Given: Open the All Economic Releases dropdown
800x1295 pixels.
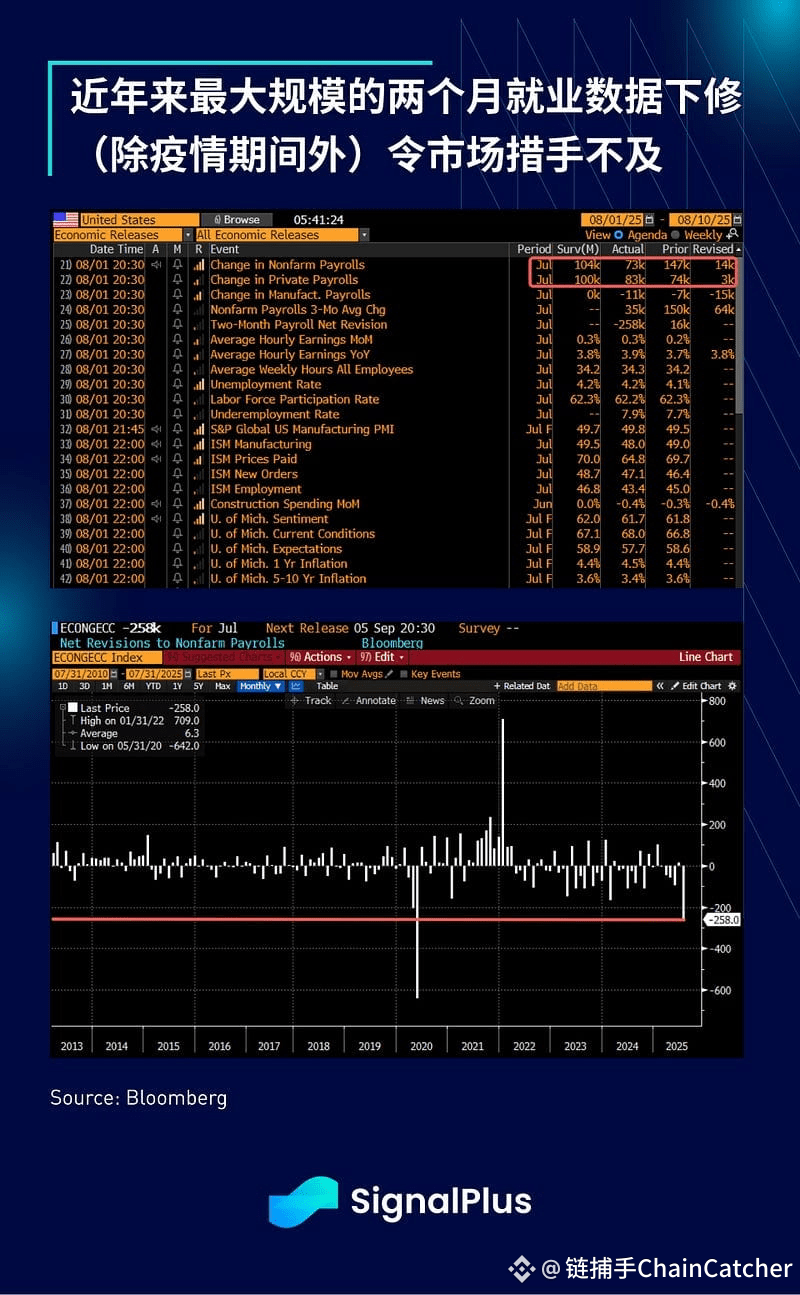Looking at the screenshot, I should (x=281, y=235).
